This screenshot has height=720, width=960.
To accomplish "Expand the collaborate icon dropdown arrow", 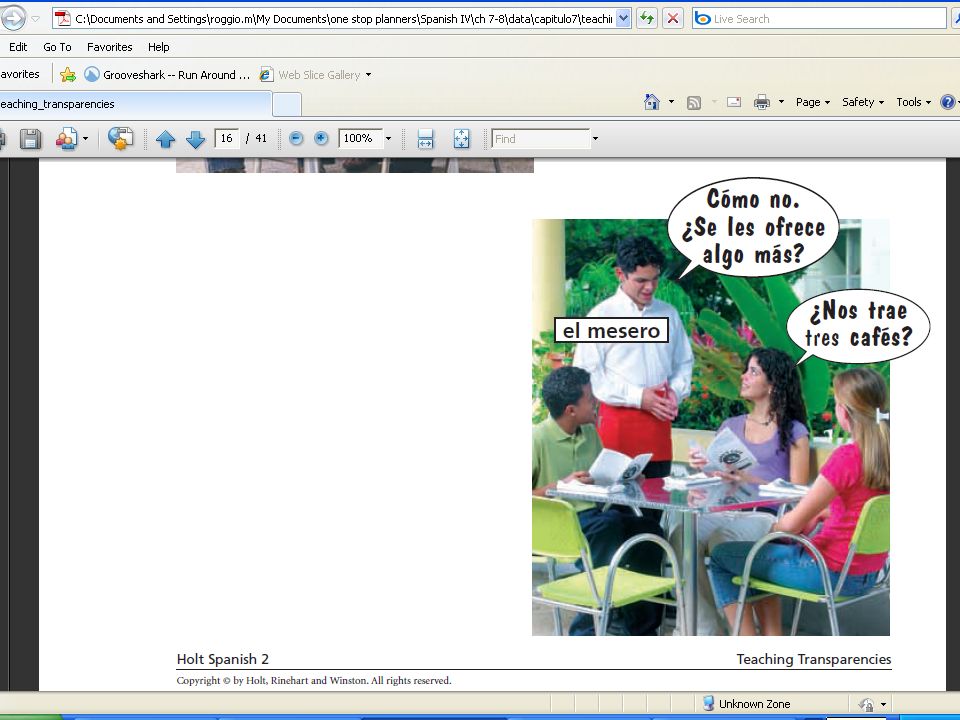I will [x=85, y=139].
